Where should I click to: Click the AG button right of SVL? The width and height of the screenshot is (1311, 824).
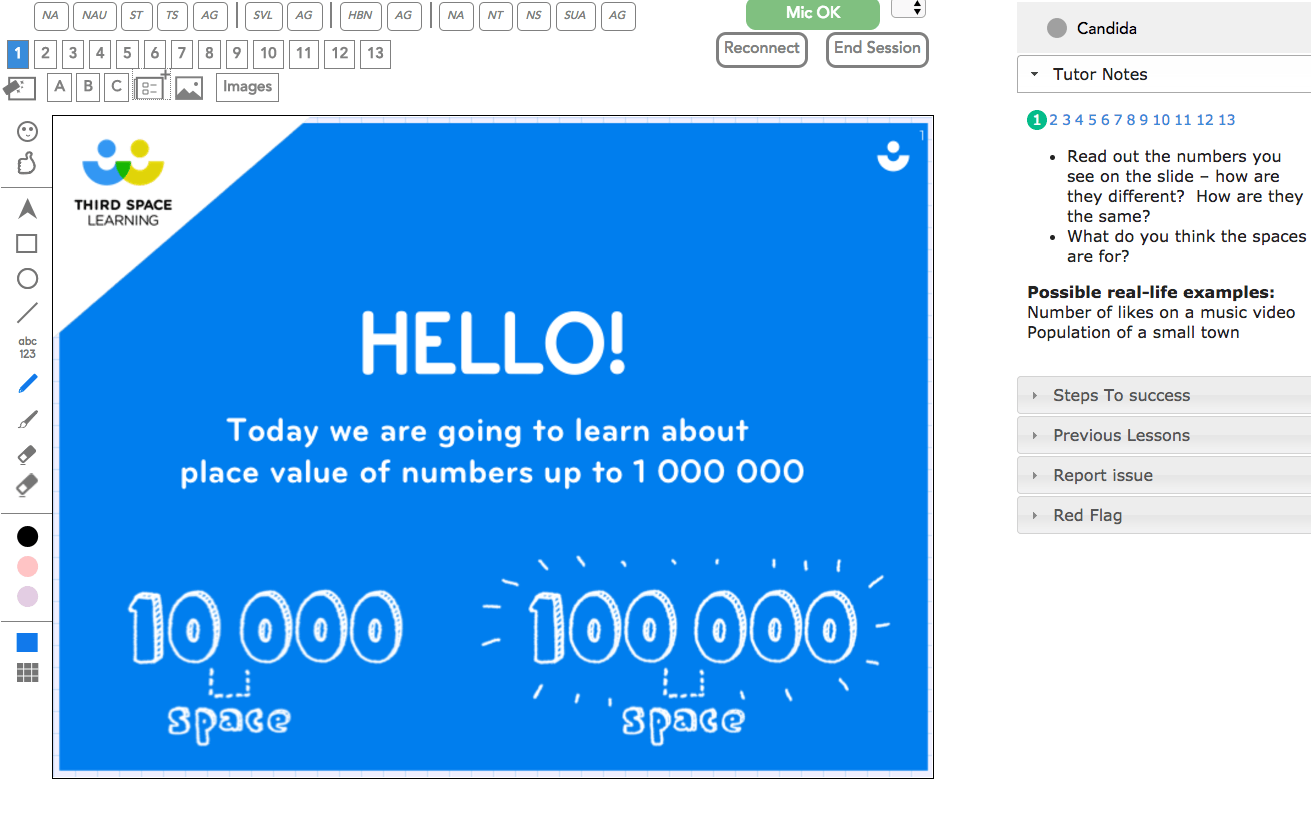304,16
